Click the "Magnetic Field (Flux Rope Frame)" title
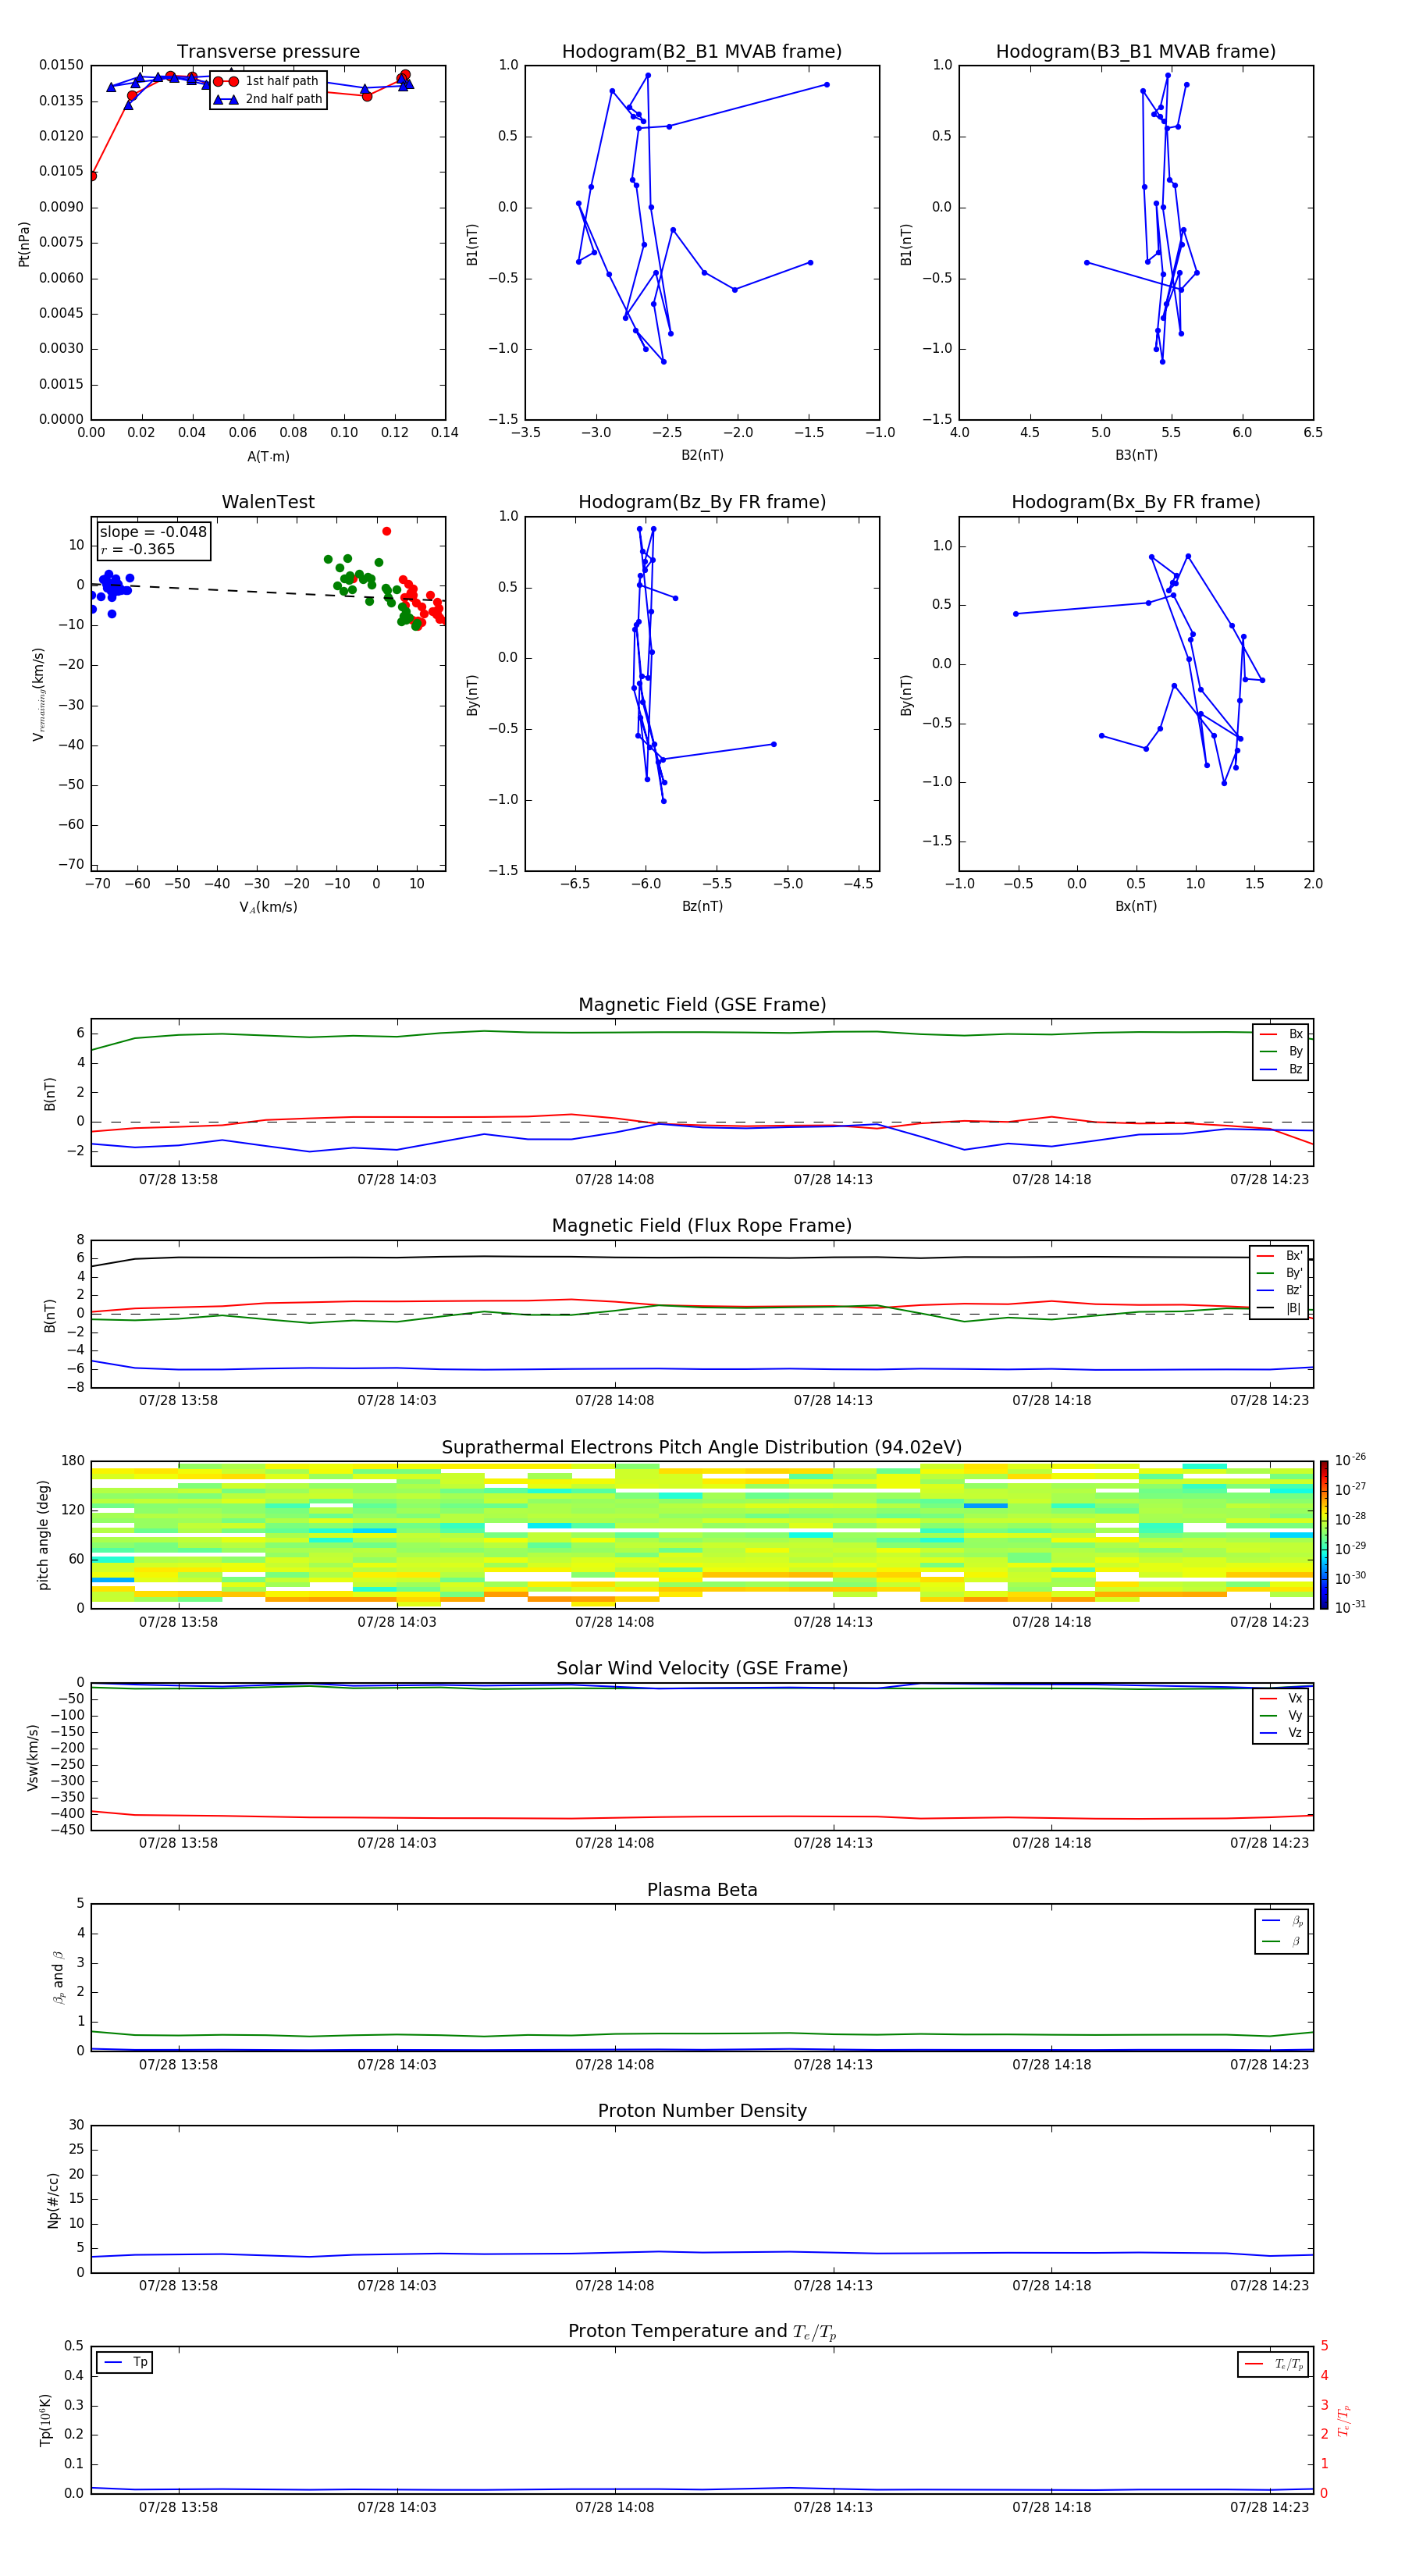Viewport: 1405px width, 2576px height. pos(702,1226)
